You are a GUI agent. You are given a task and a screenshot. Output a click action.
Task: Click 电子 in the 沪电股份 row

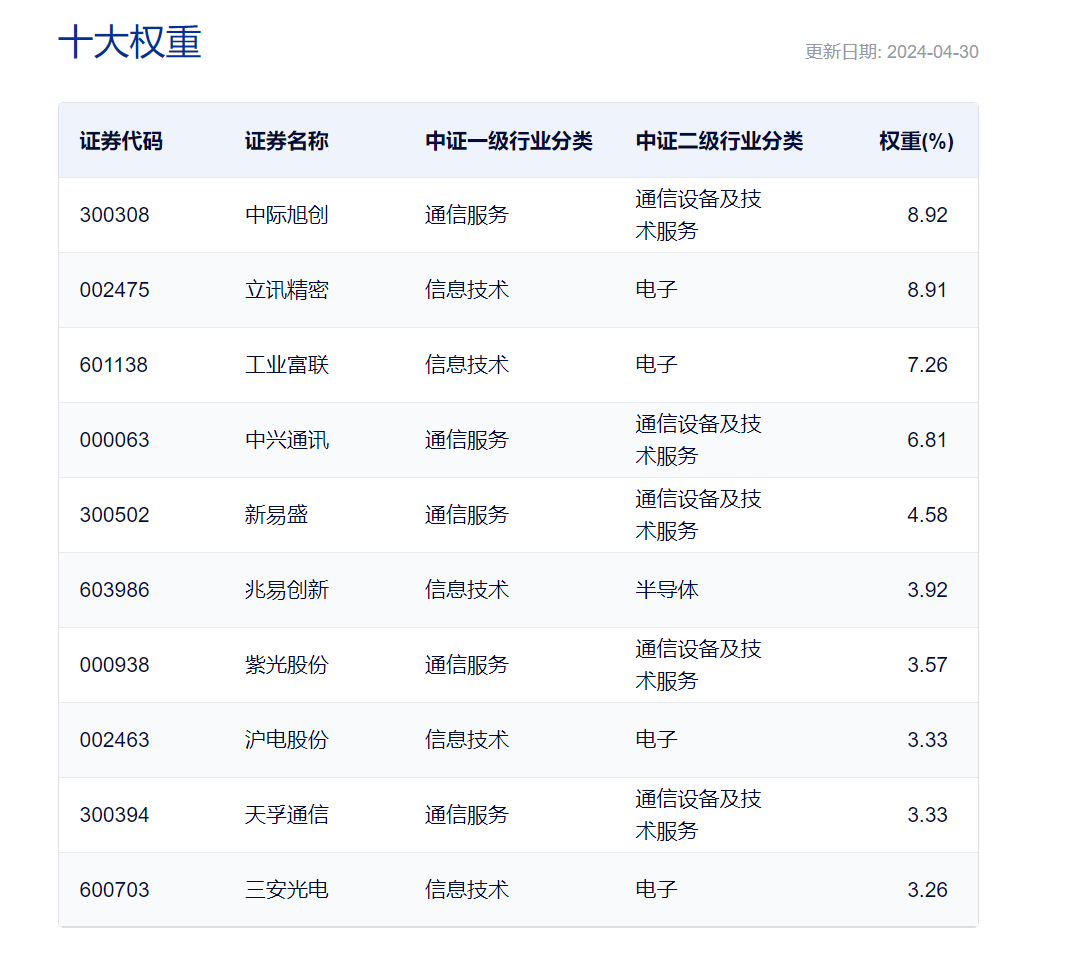click(656, 741)
